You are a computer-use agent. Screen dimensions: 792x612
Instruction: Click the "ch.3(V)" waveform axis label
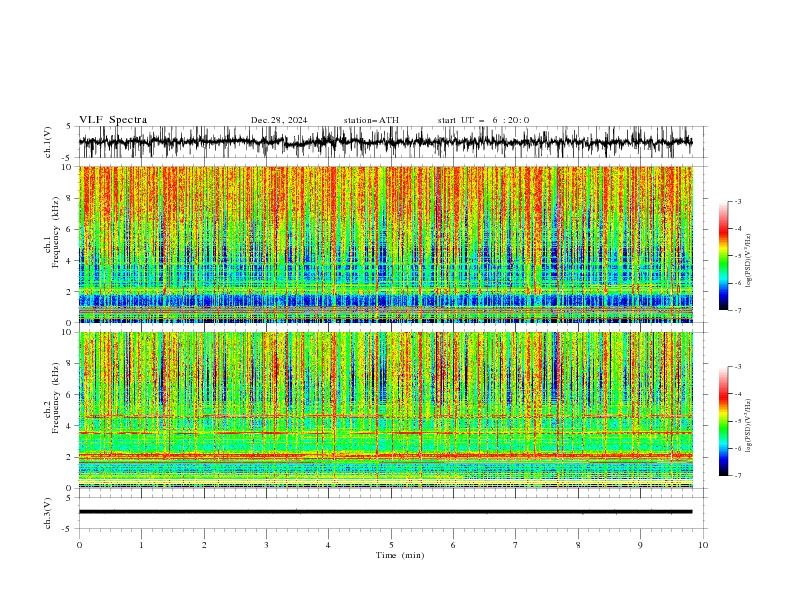coord(48,513)
